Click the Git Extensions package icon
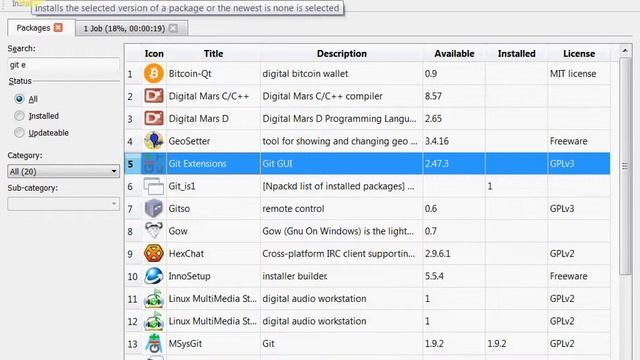The image size is (640, 360). (153, 163)
